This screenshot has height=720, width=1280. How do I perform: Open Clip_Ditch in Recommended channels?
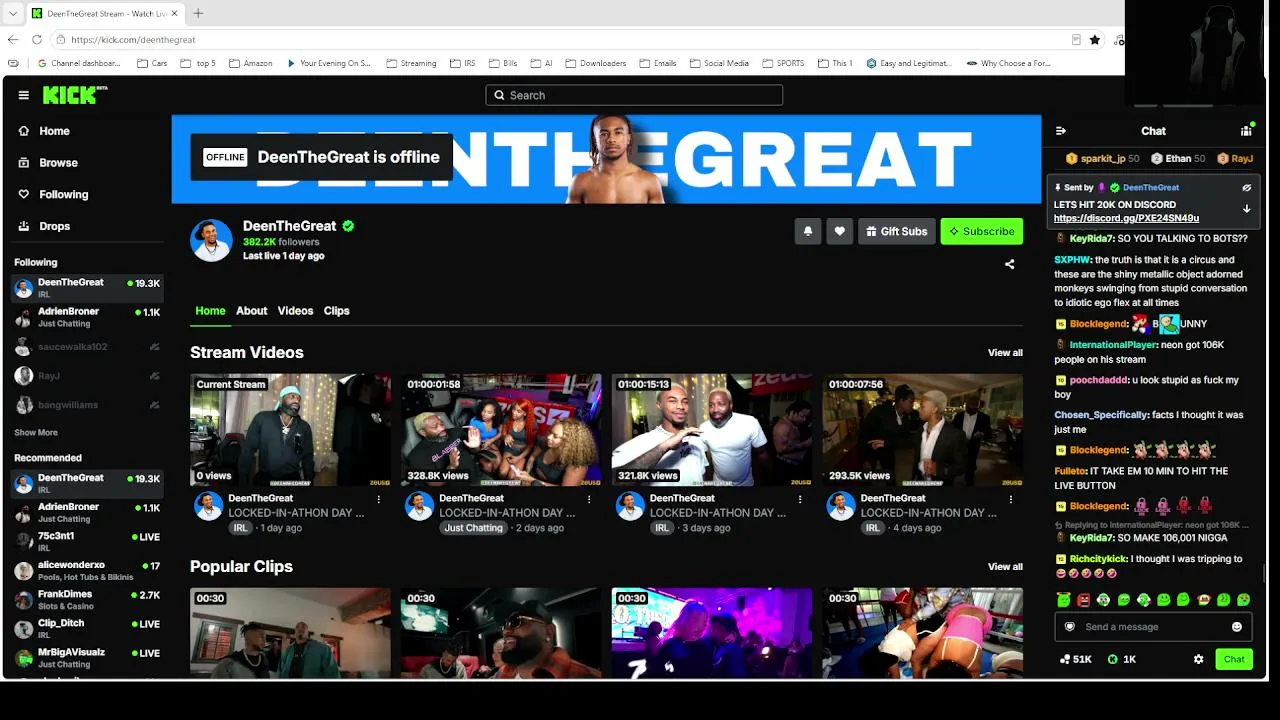[x=87, y=629]
